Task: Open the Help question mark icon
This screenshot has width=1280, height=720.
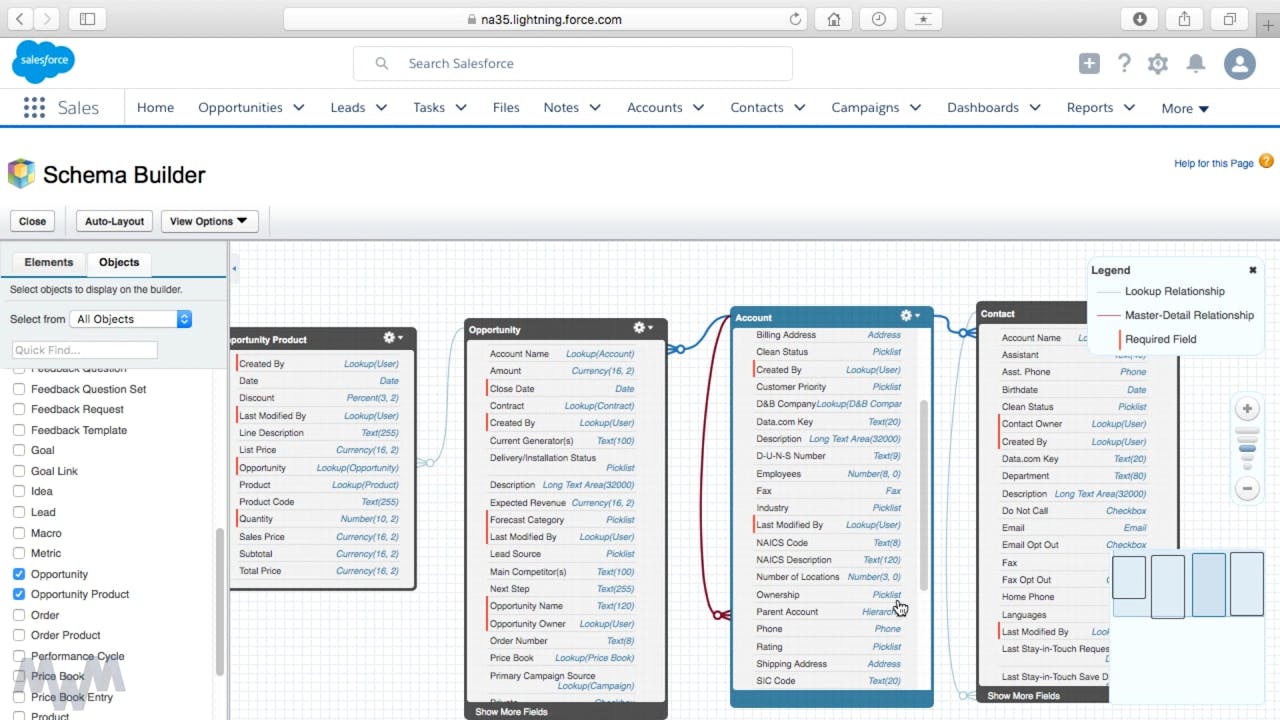Action: pos(1124,64)
